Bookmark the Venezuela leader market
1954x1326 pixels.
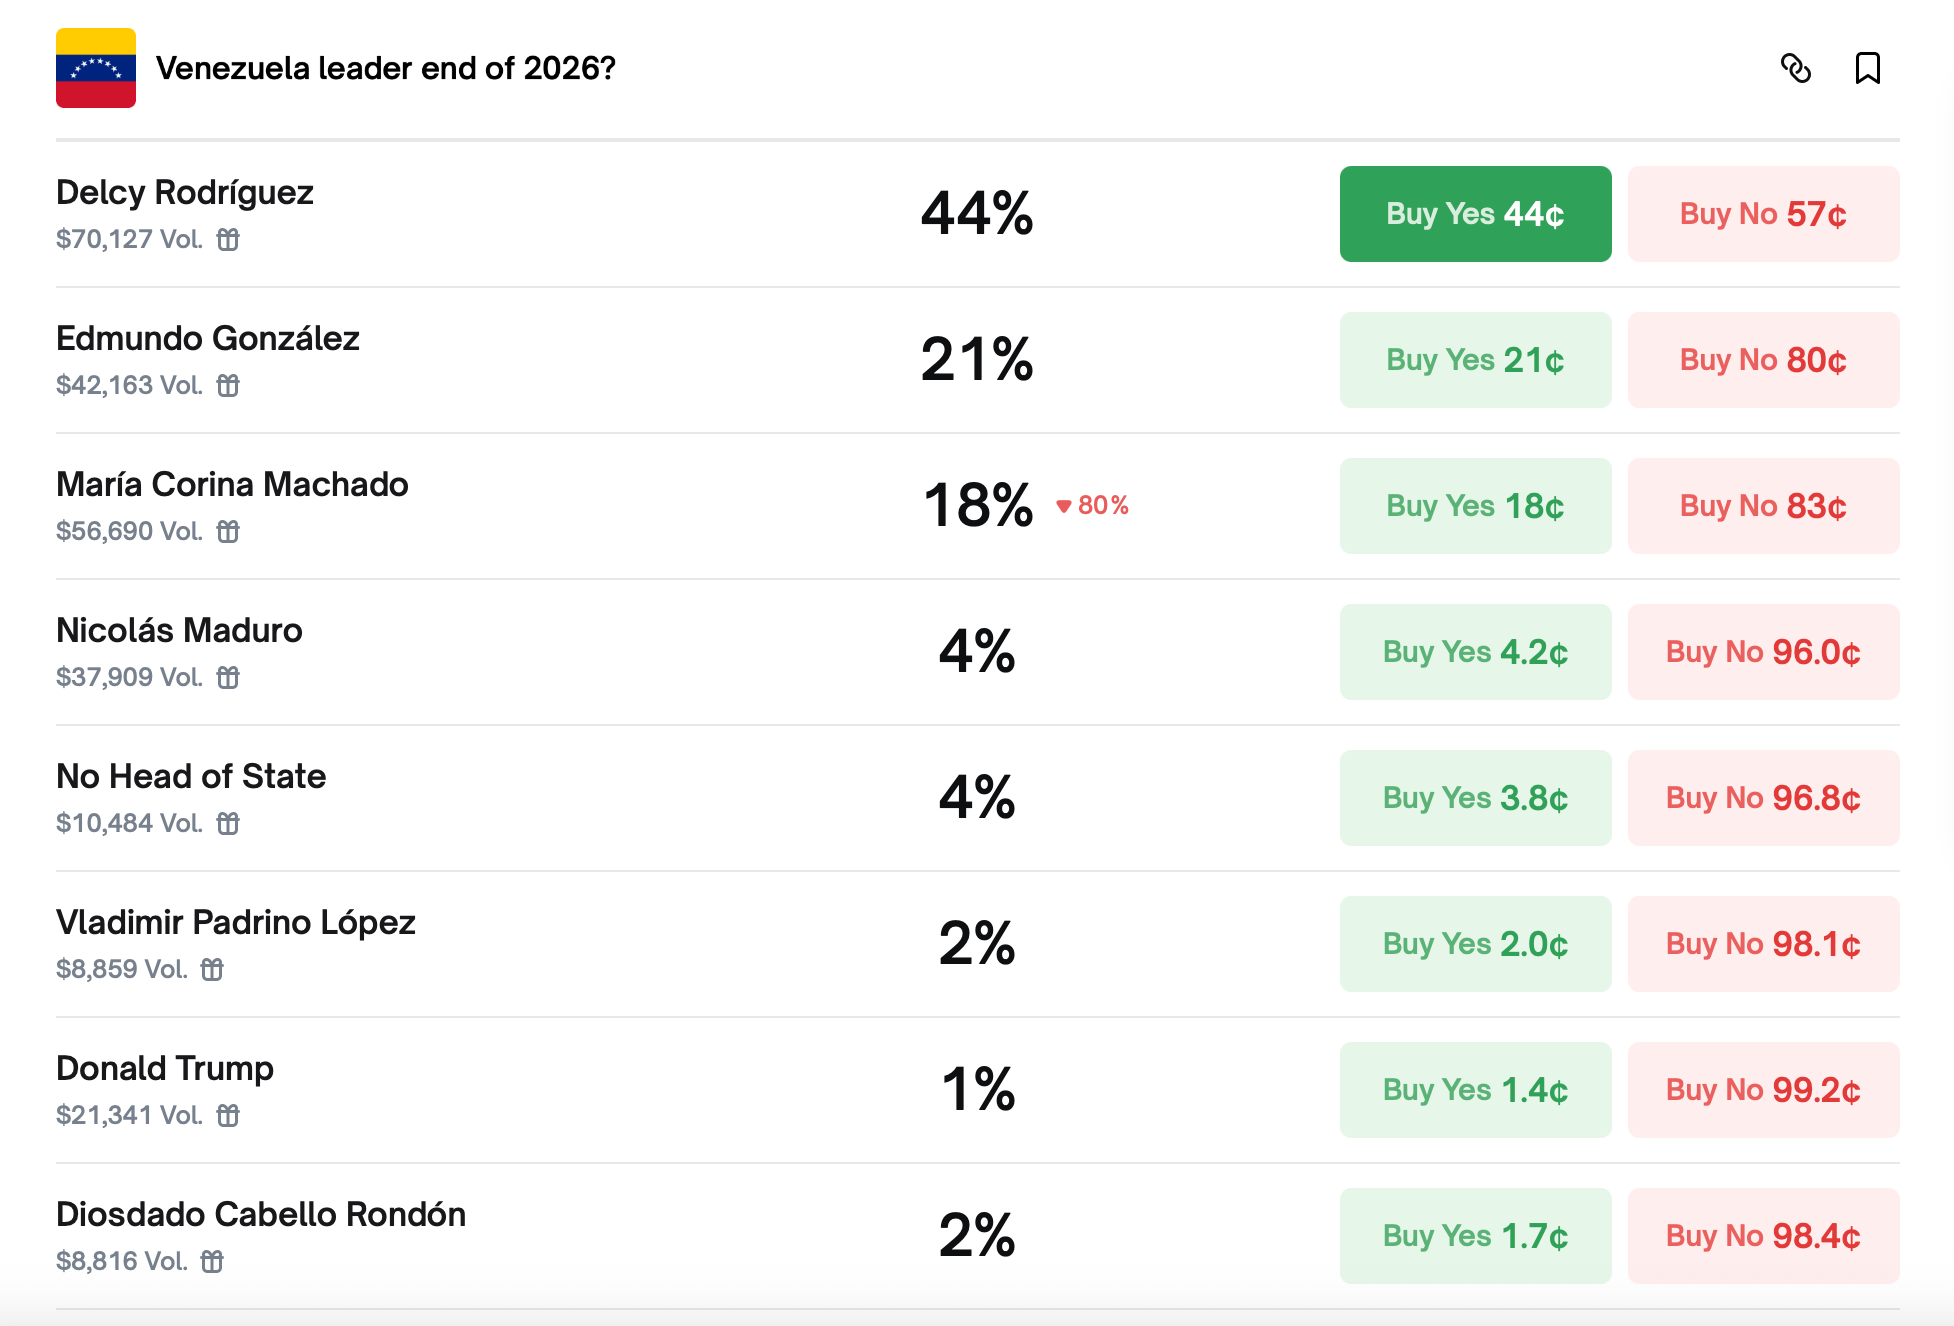[1868, 68]
